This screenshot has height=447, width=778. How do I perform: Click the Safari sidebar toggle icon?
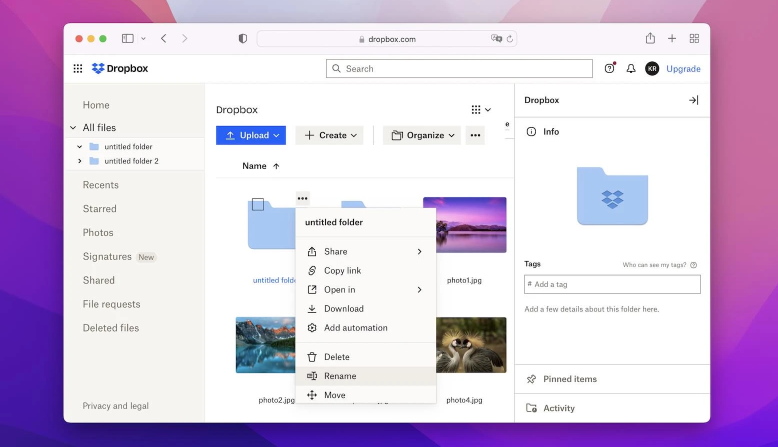[128, 38]
